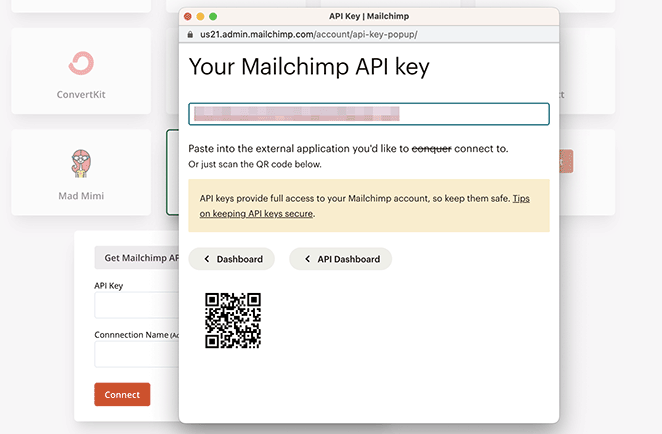Click the 'Paste into the external application' text
This screenshot has height=434, width=662.
[348, 149]
